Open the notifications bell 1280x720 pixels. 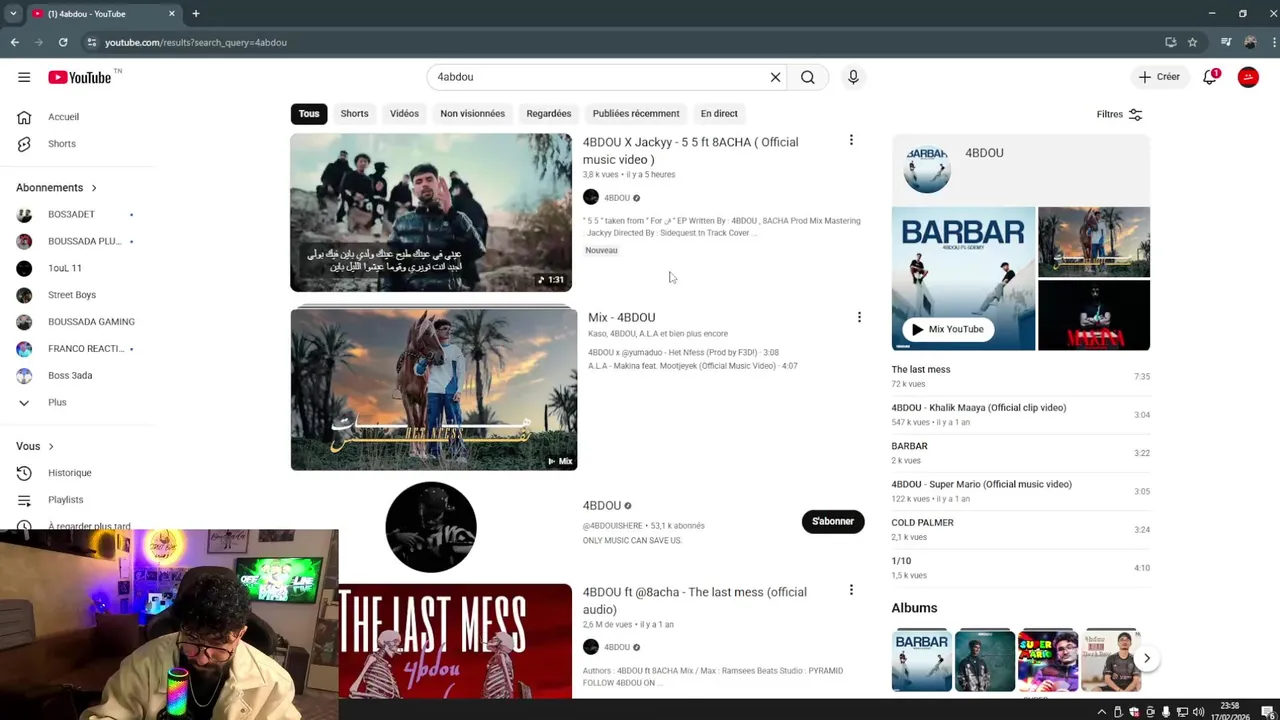click(1210, 77)
